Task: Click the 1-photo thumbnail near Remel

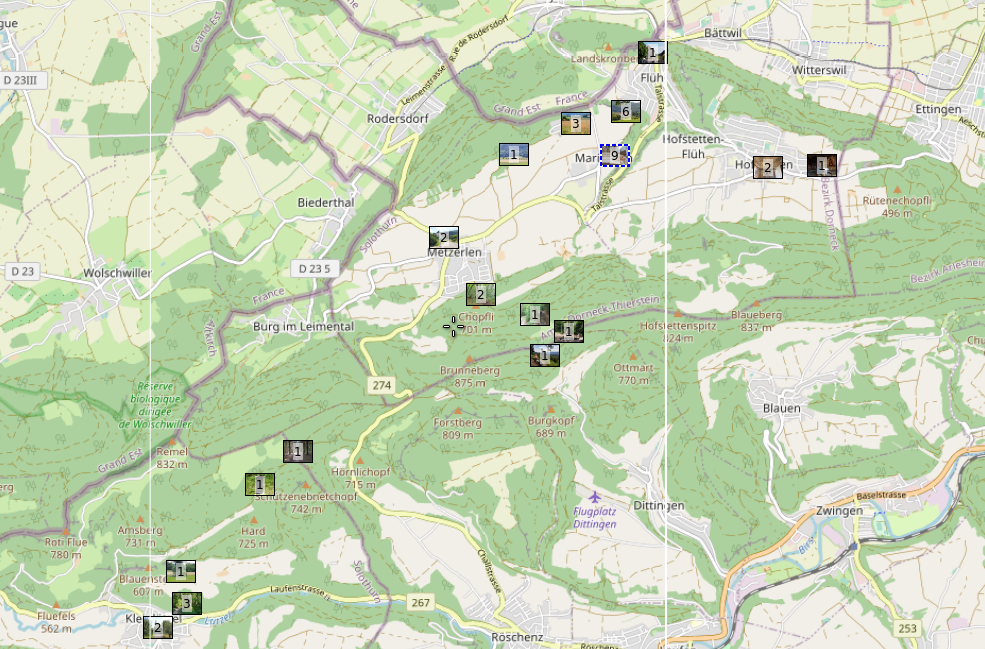Action: tap(297, 451)
